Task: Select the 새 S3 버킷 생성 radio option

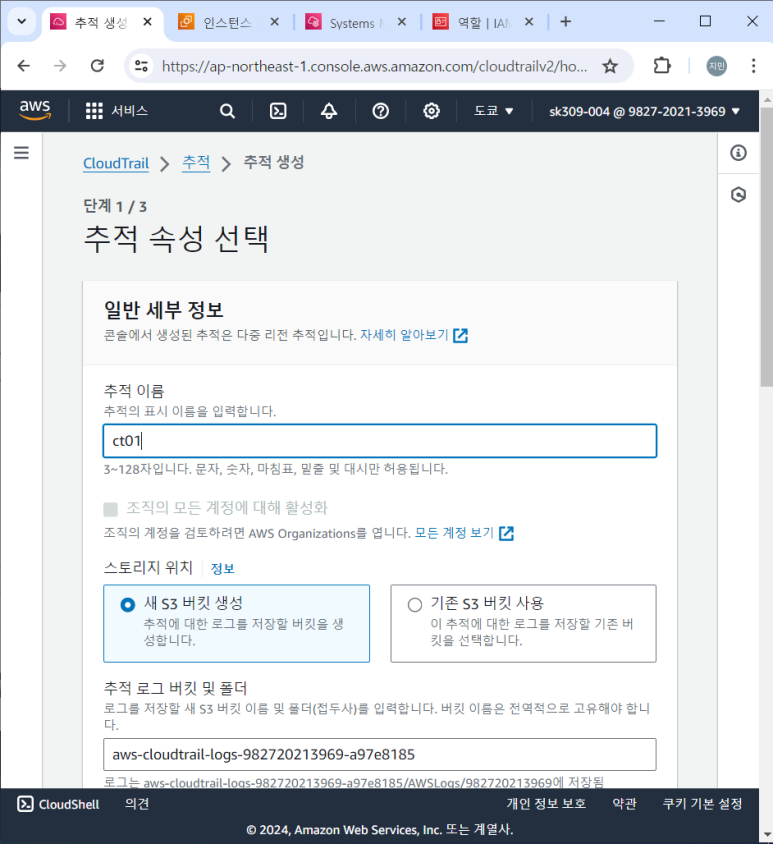Action: tap(128, 604)
